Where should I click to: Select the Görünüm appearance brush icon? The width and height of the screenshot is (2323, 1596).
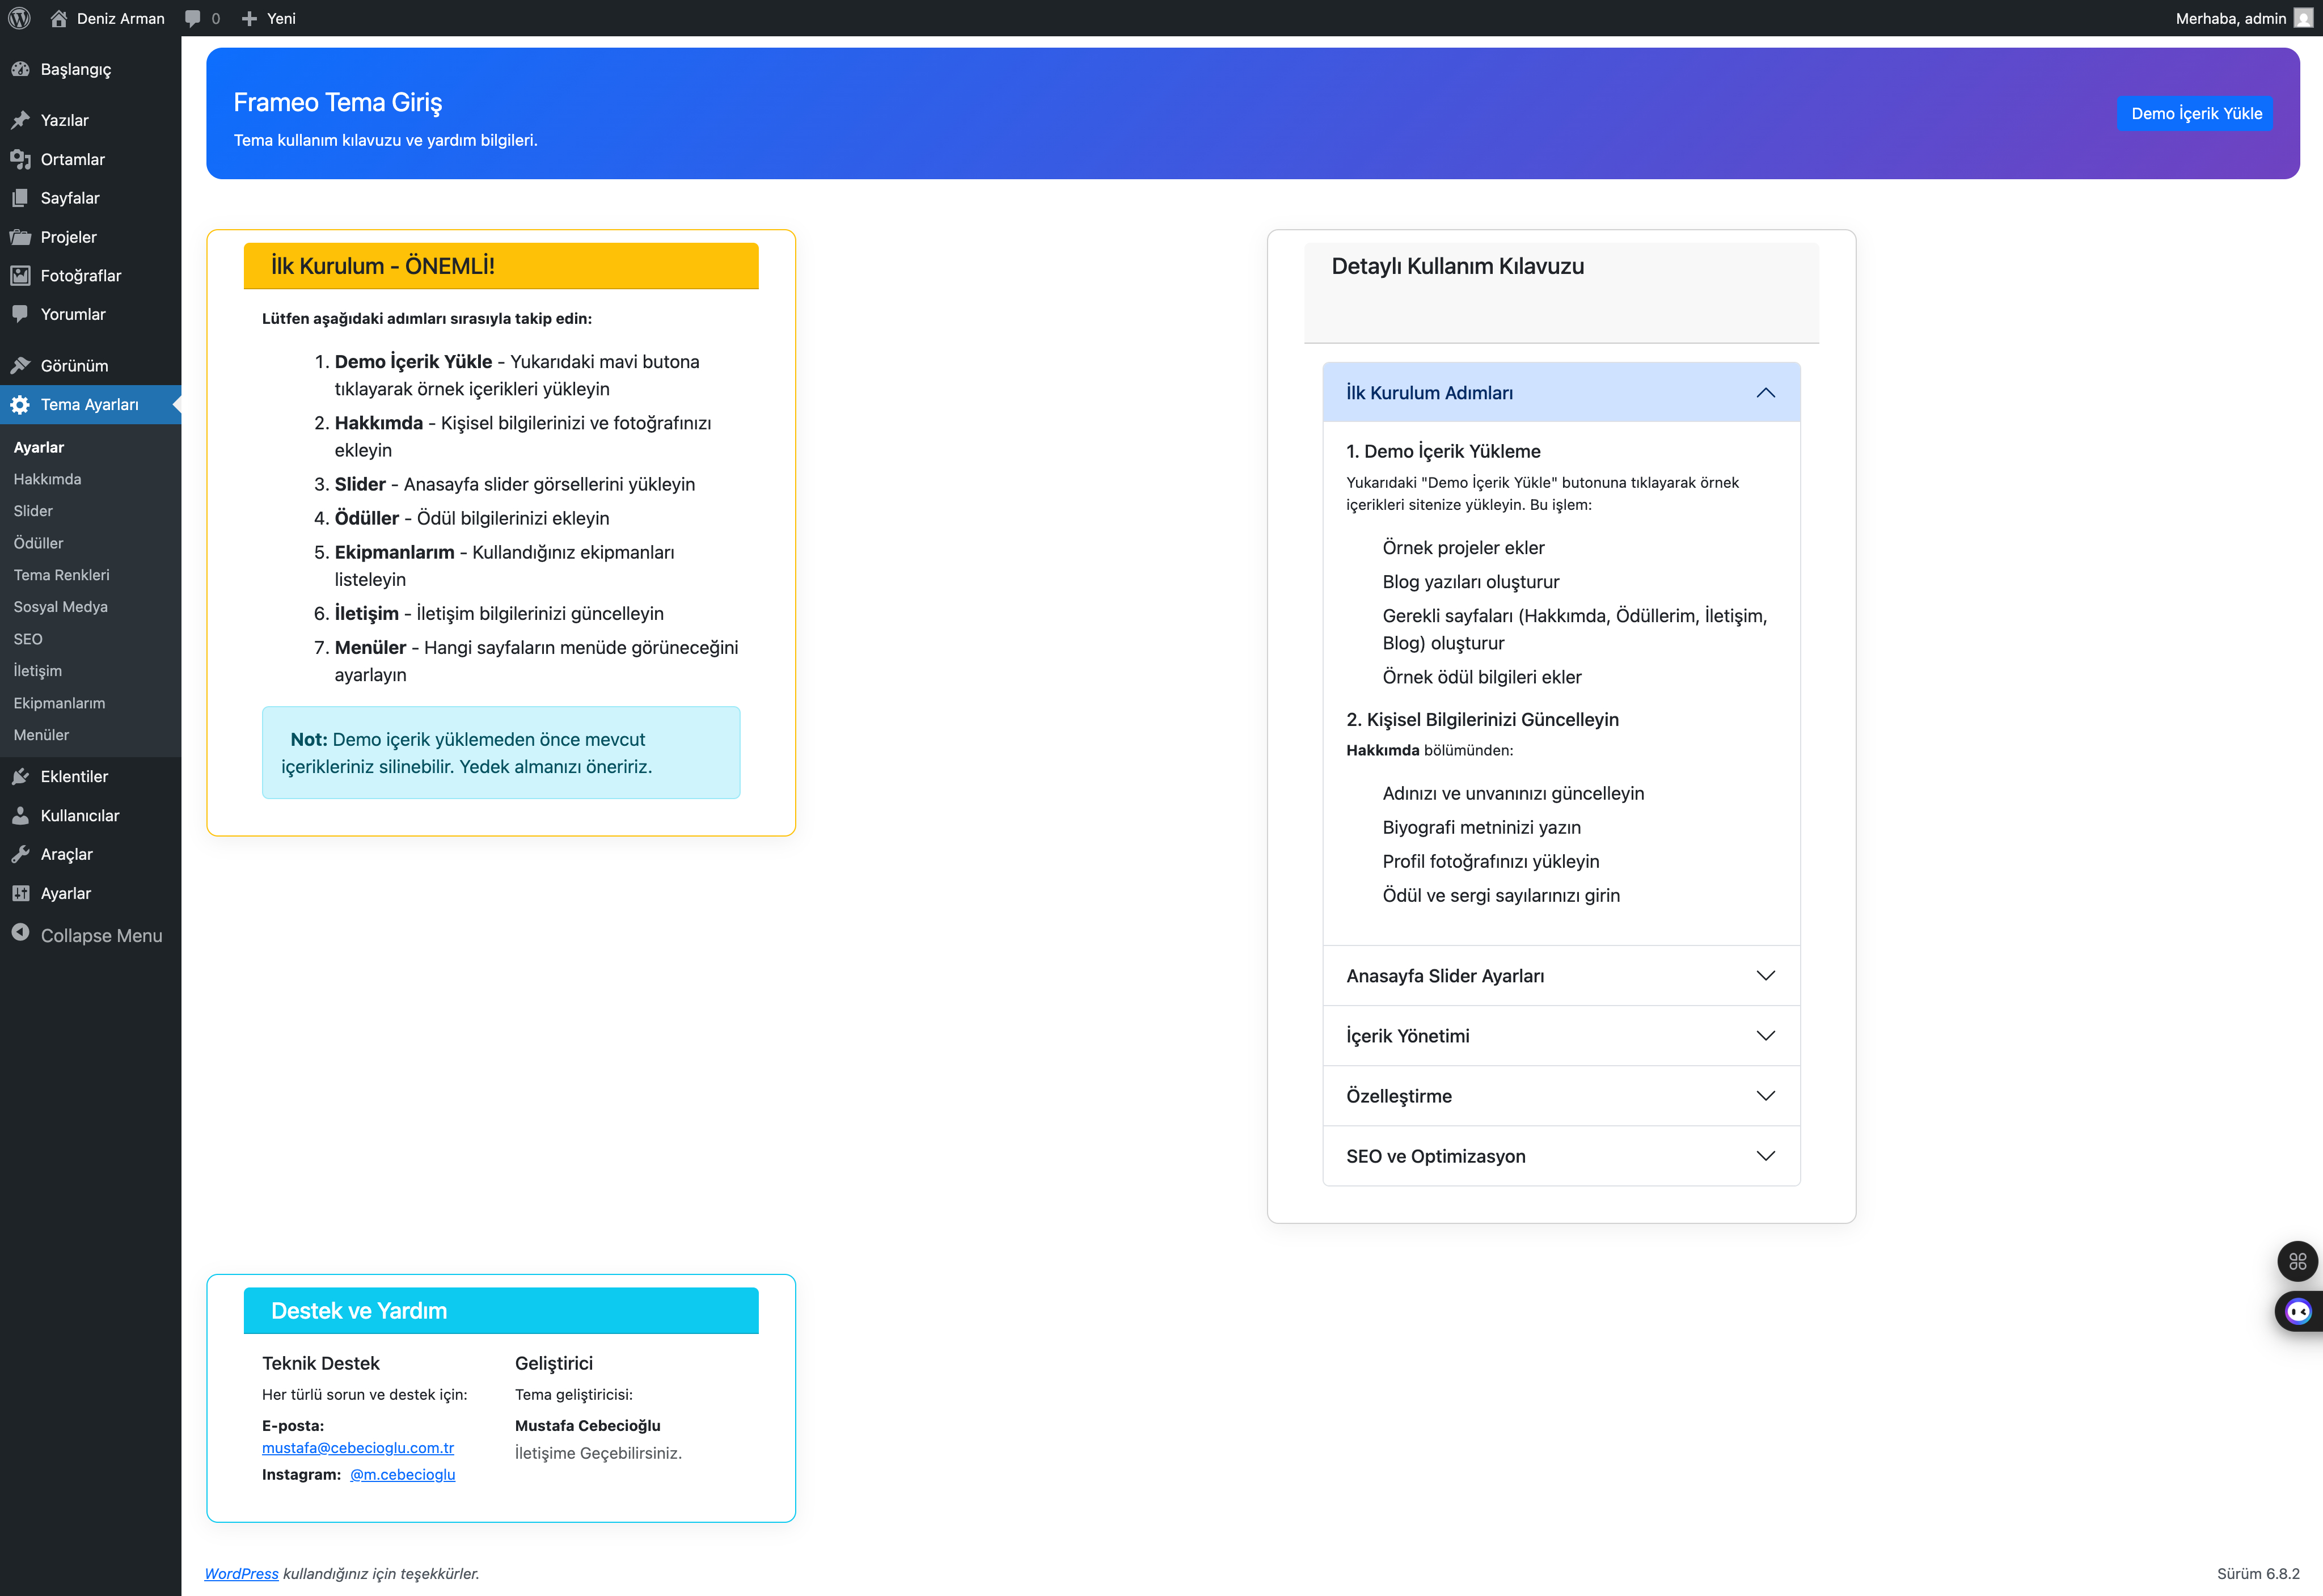22,366
